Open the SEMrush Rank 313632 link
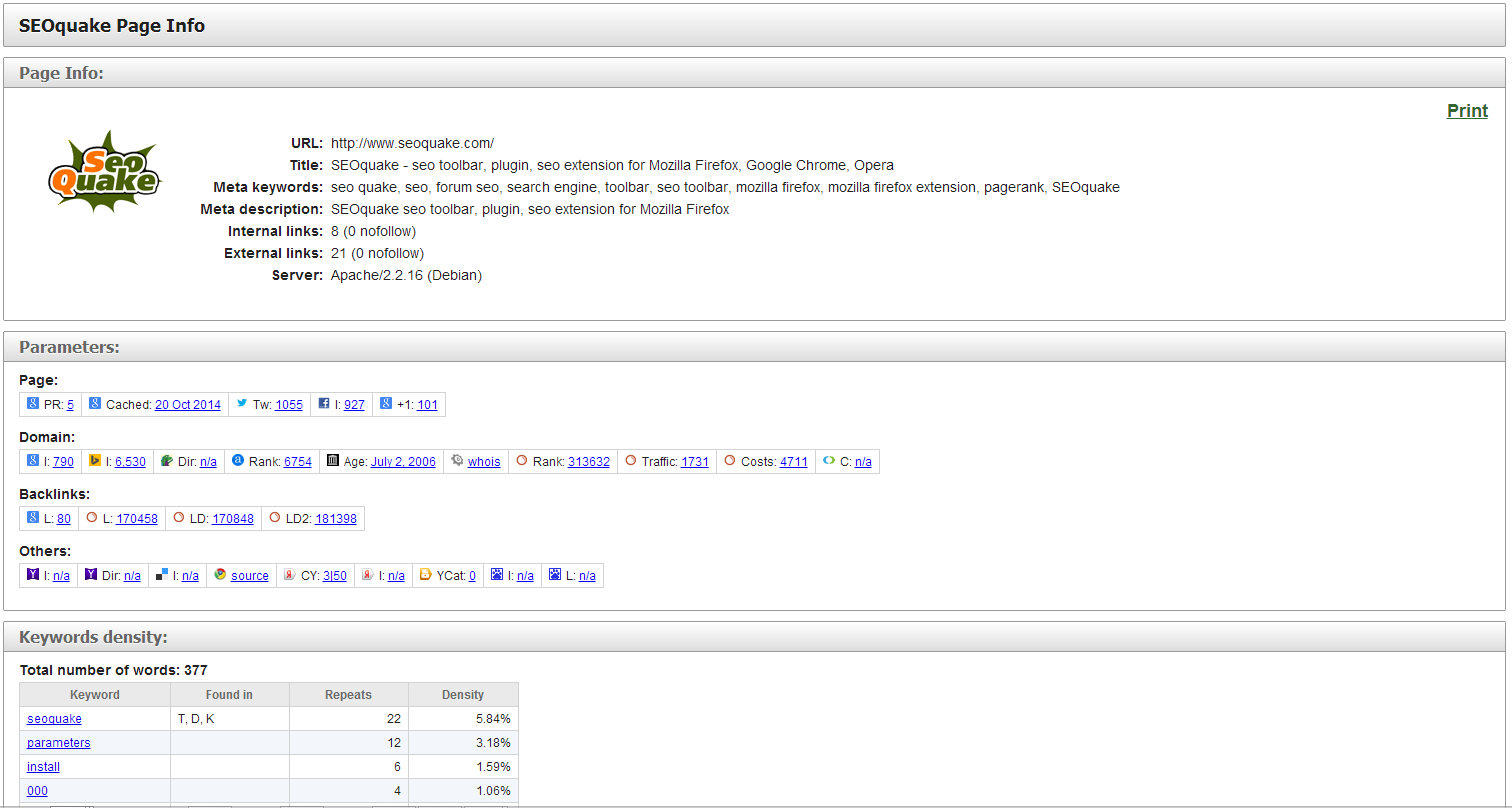This screenshot has height=808, width=1512. point(589,462)
